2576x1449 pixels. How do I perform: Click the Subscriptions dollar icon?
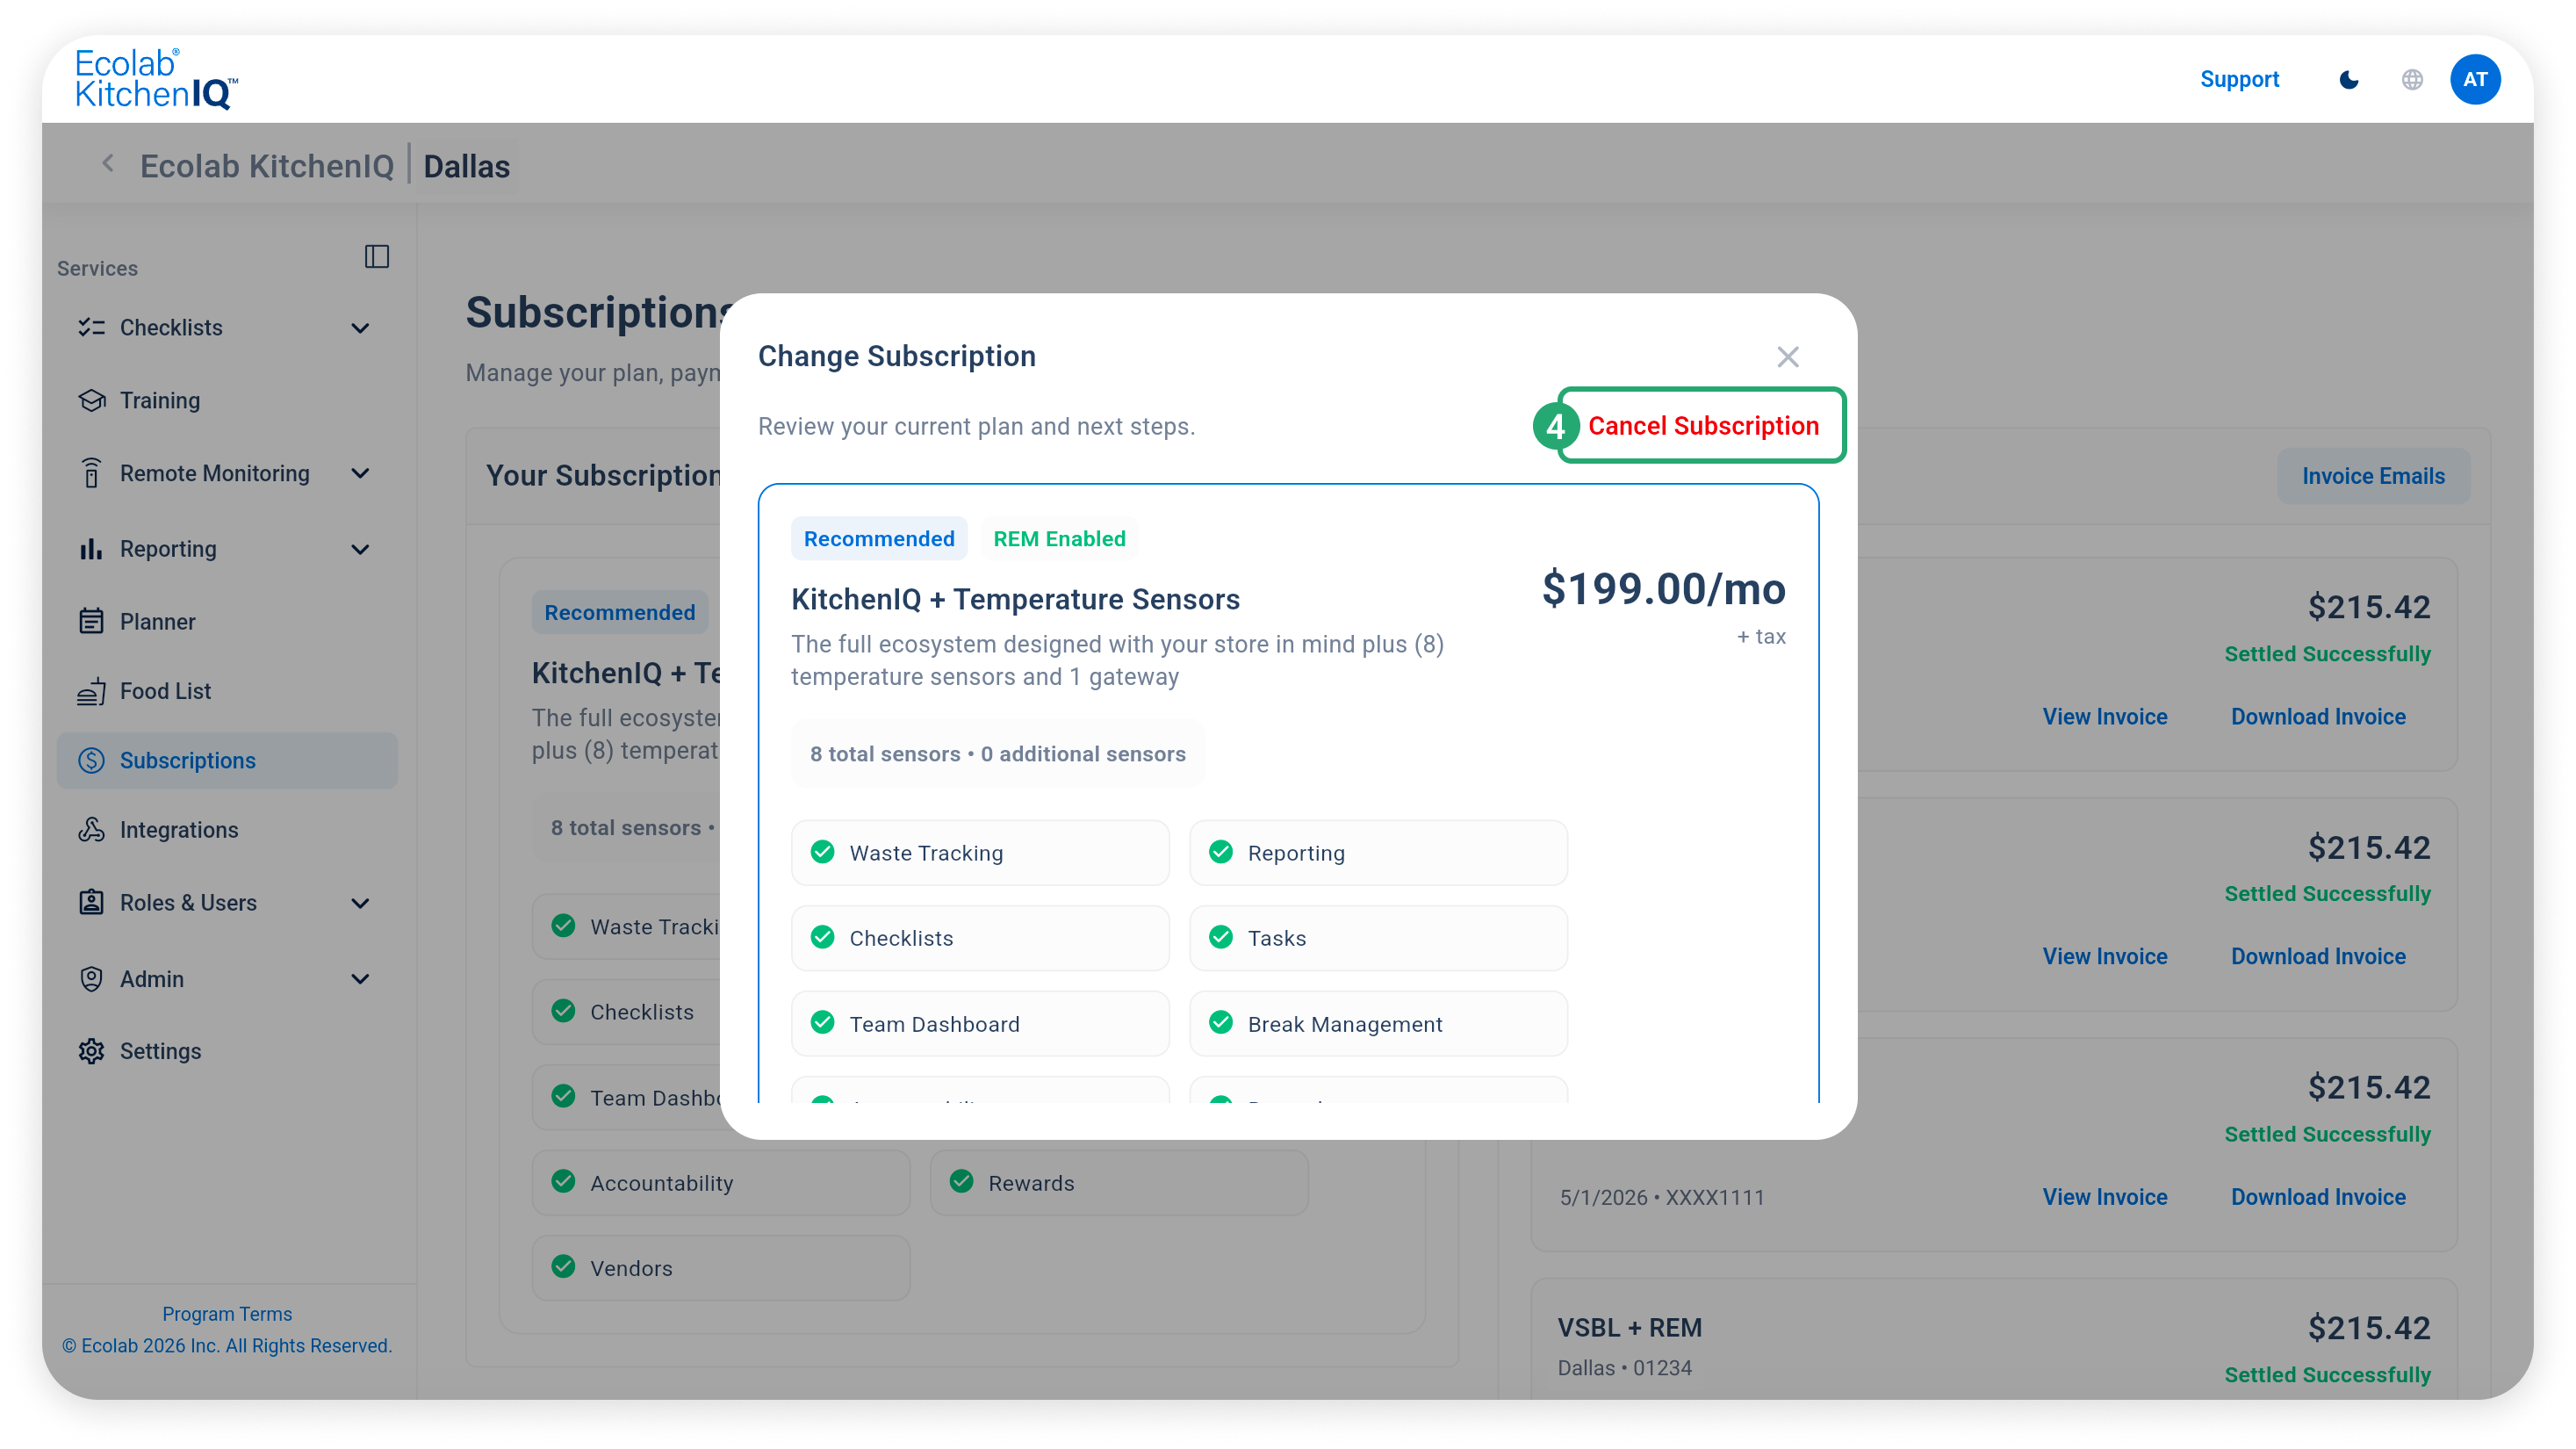coord(92,760)
